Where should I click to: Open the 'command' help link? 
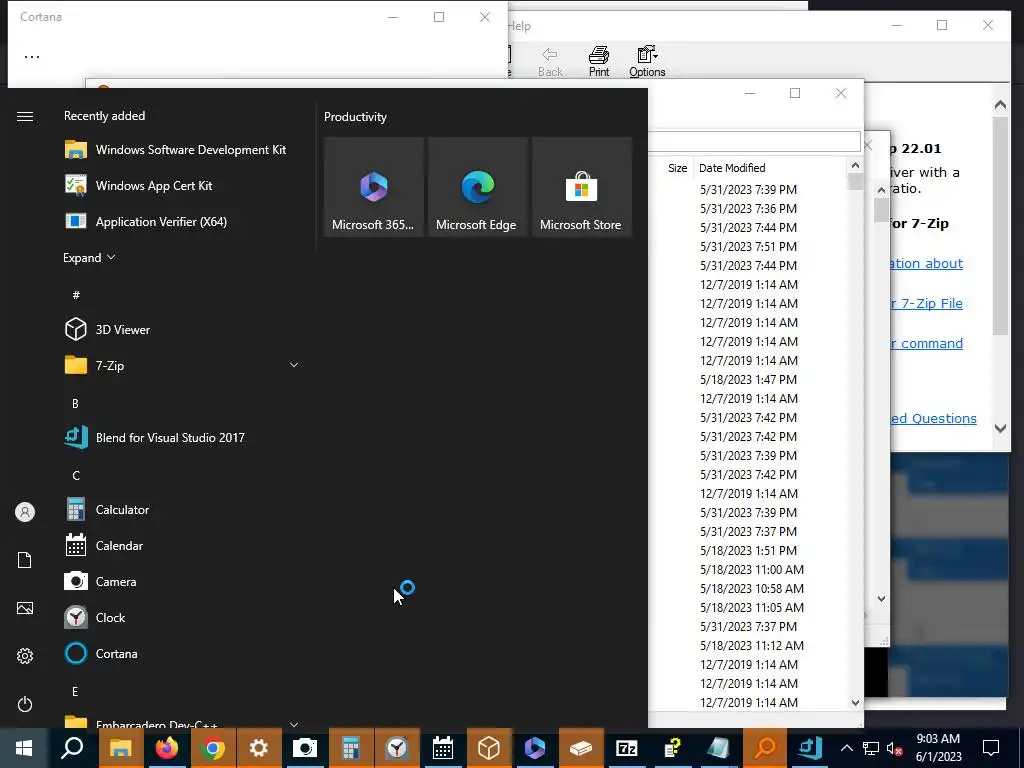(927, 344)
